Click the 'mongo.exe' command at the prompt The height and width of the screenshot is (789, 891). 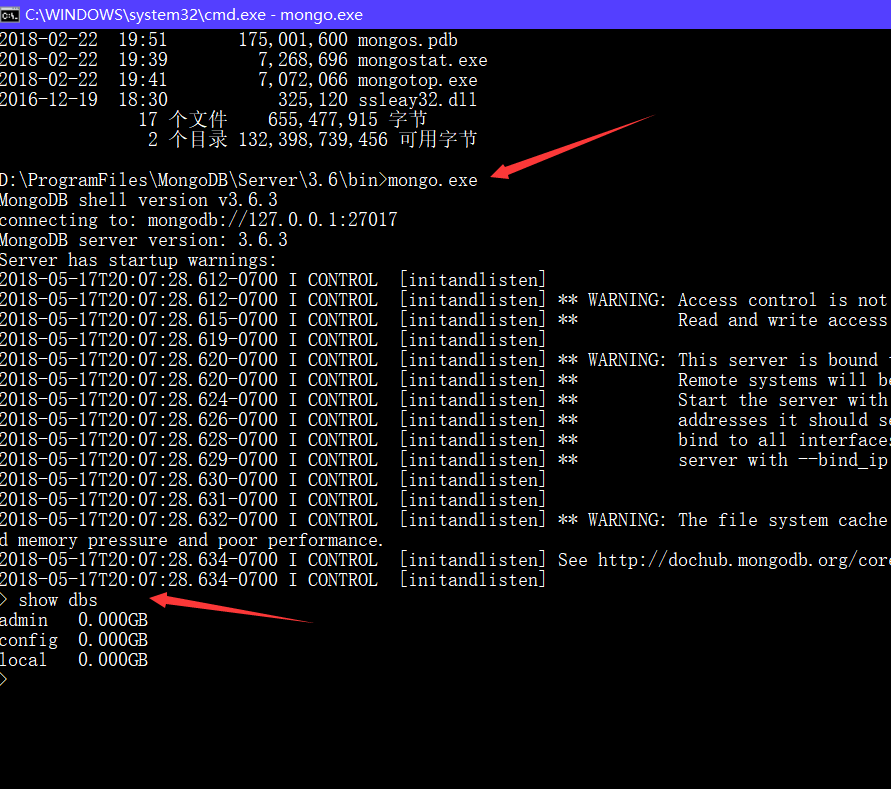[432, 180]
